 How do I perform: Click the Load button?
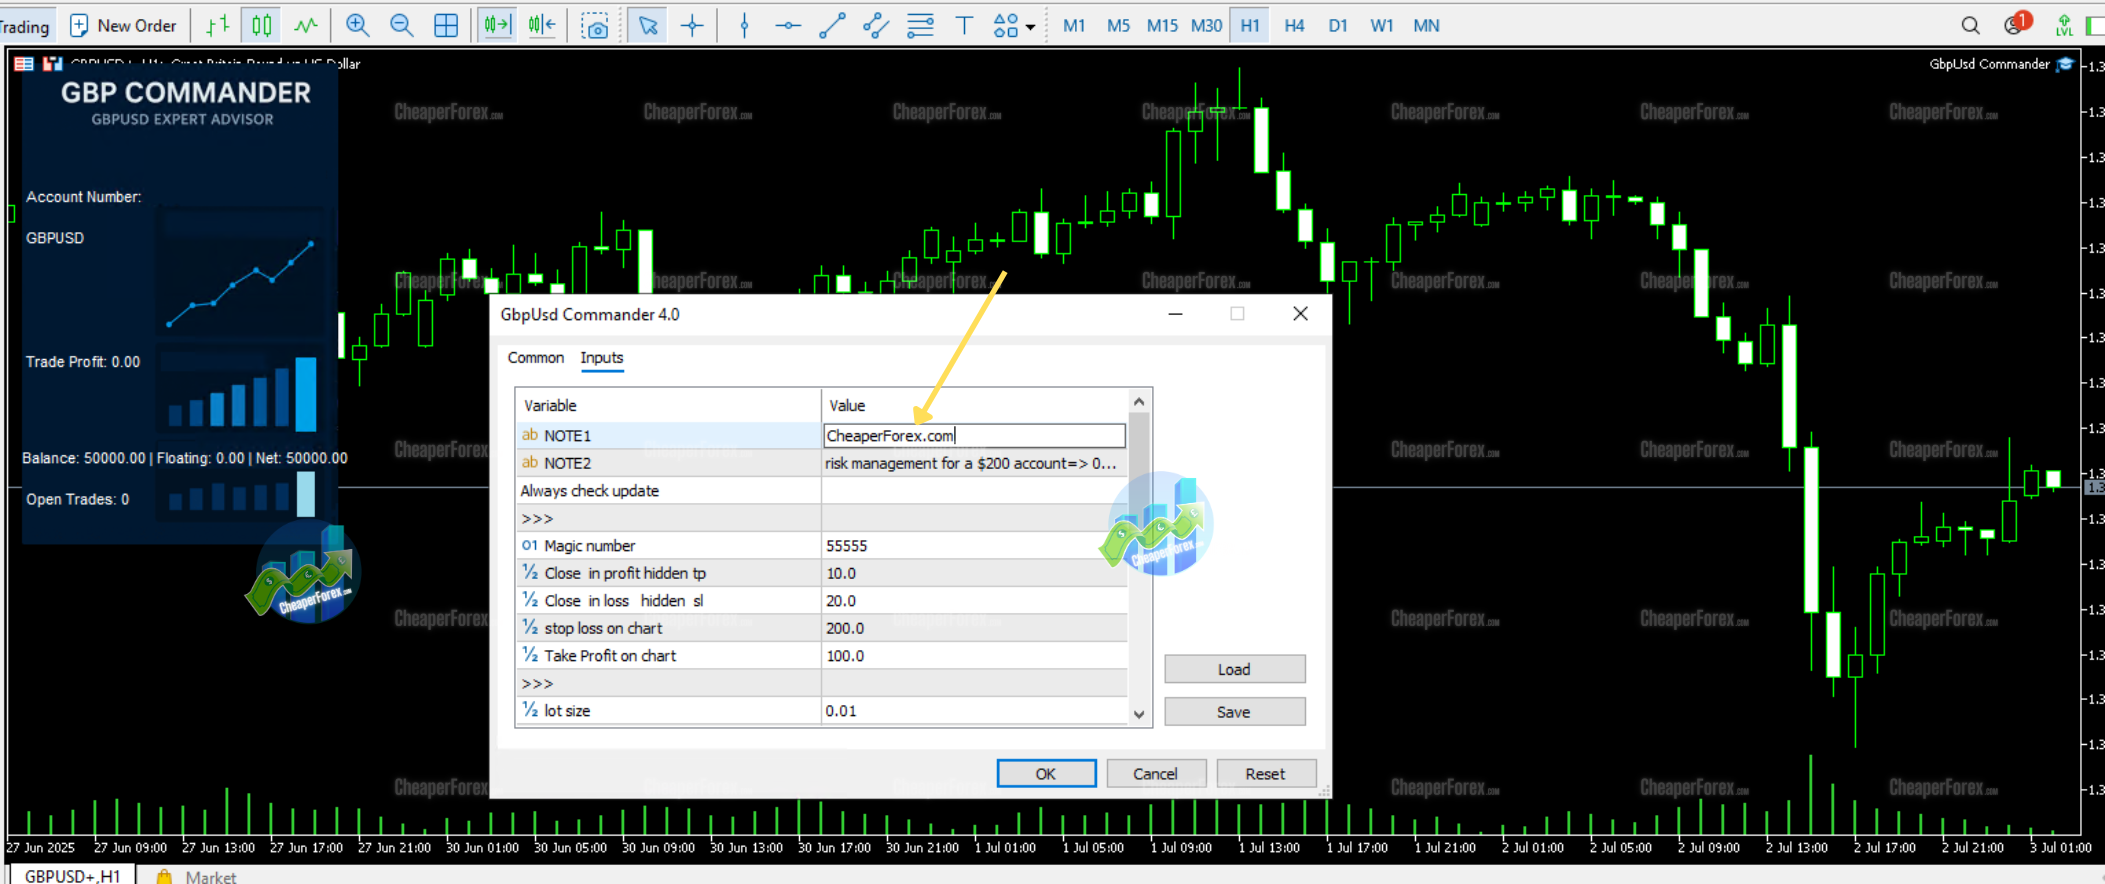coord(1234,669)
